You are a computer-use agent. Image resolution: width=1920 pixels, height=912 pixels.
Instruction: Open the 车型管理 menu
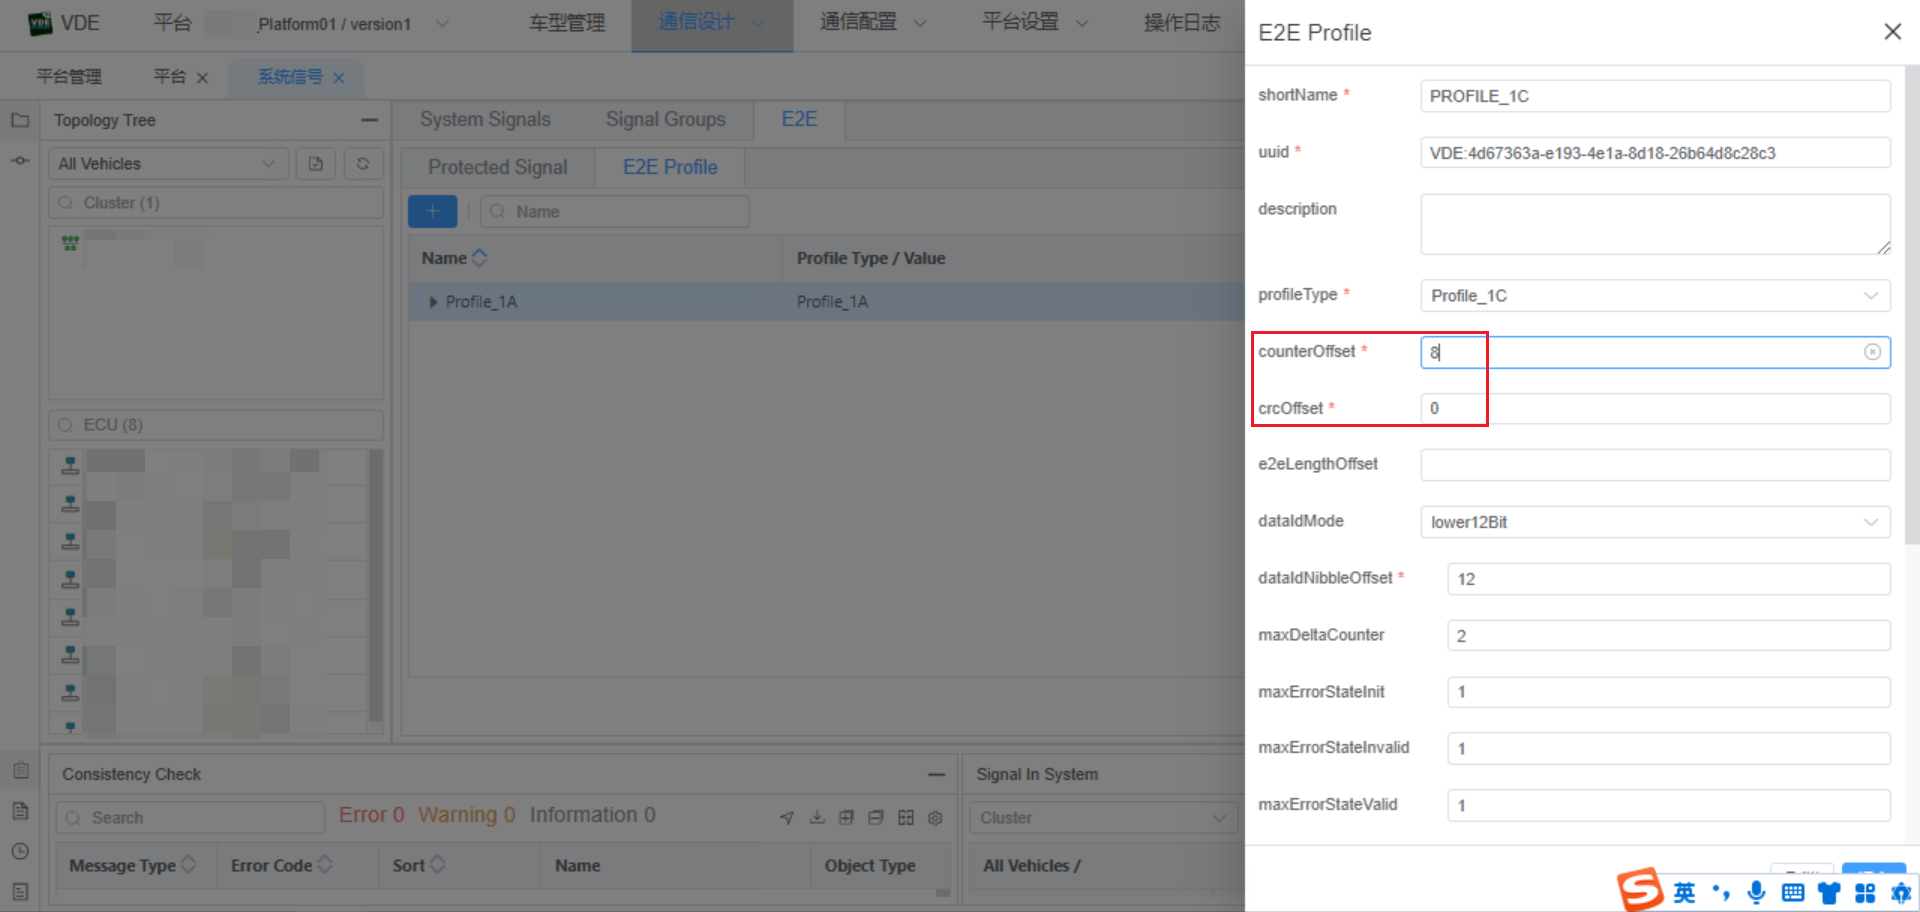point(567,23)
